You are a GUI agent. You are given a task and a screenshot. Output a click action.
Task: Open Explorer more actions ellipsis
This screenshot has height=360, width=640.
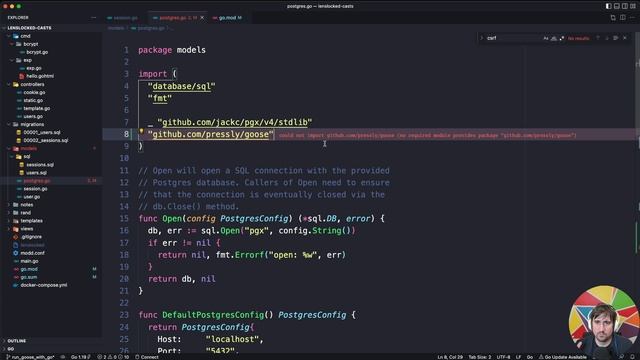pos(93,18)
